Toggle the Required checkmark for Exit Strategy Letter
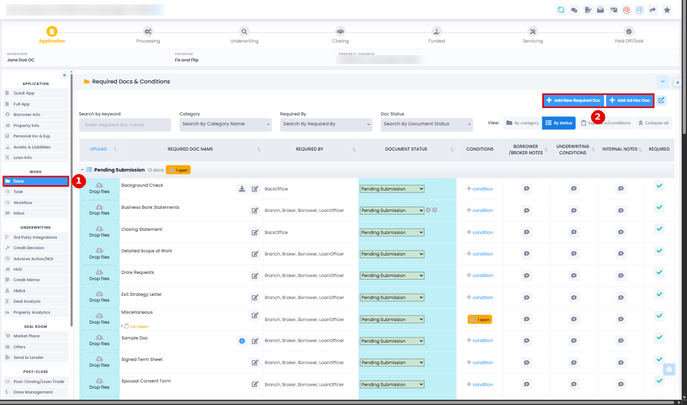687x405 pixels. click(659, 294)
